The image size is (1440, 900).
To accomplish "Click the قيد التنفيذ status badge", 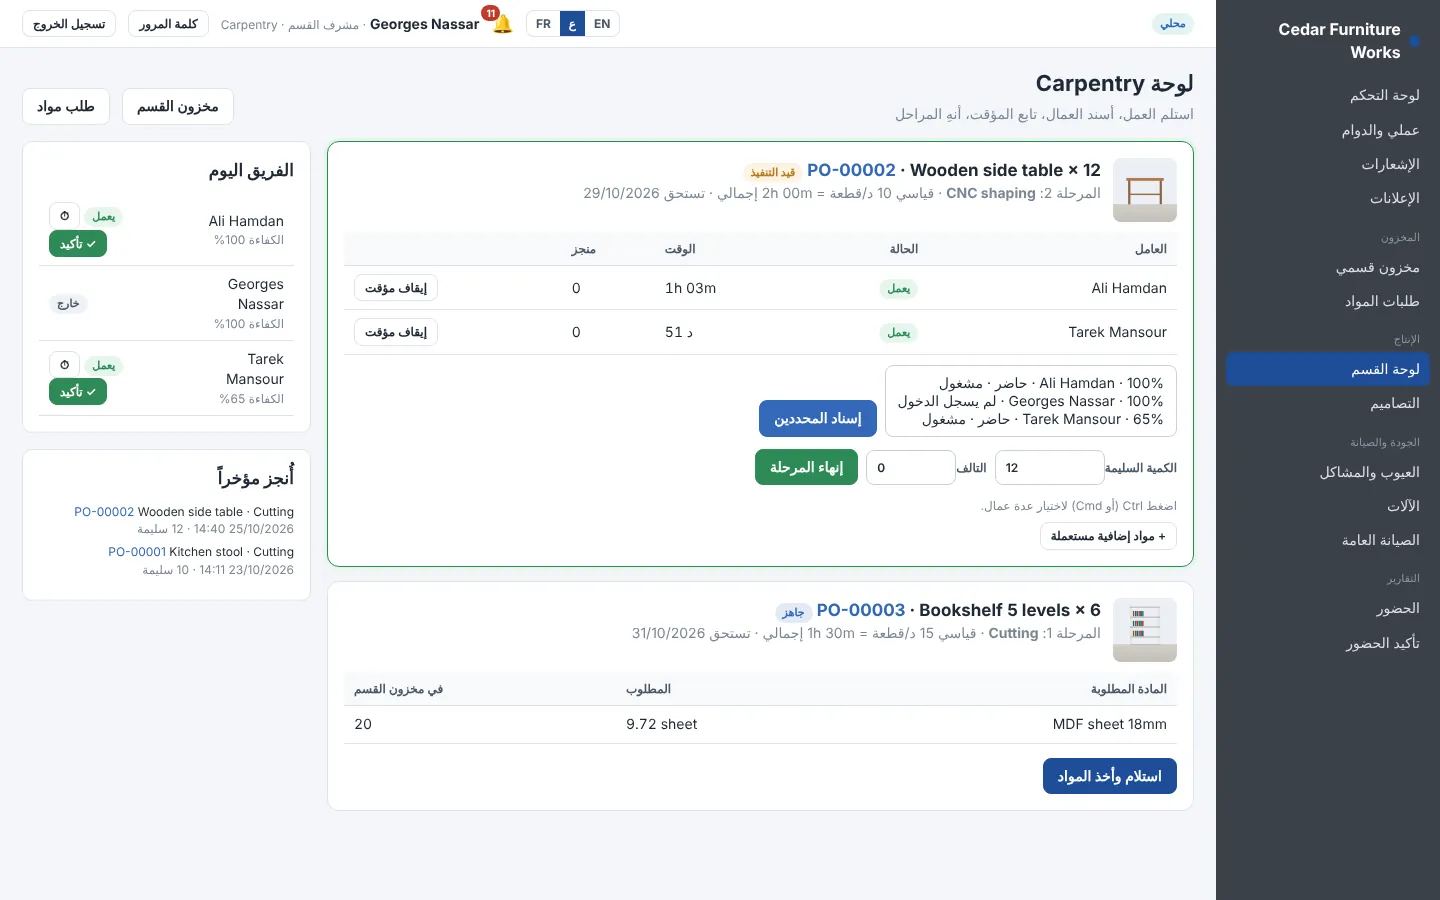I will [773, 172].
